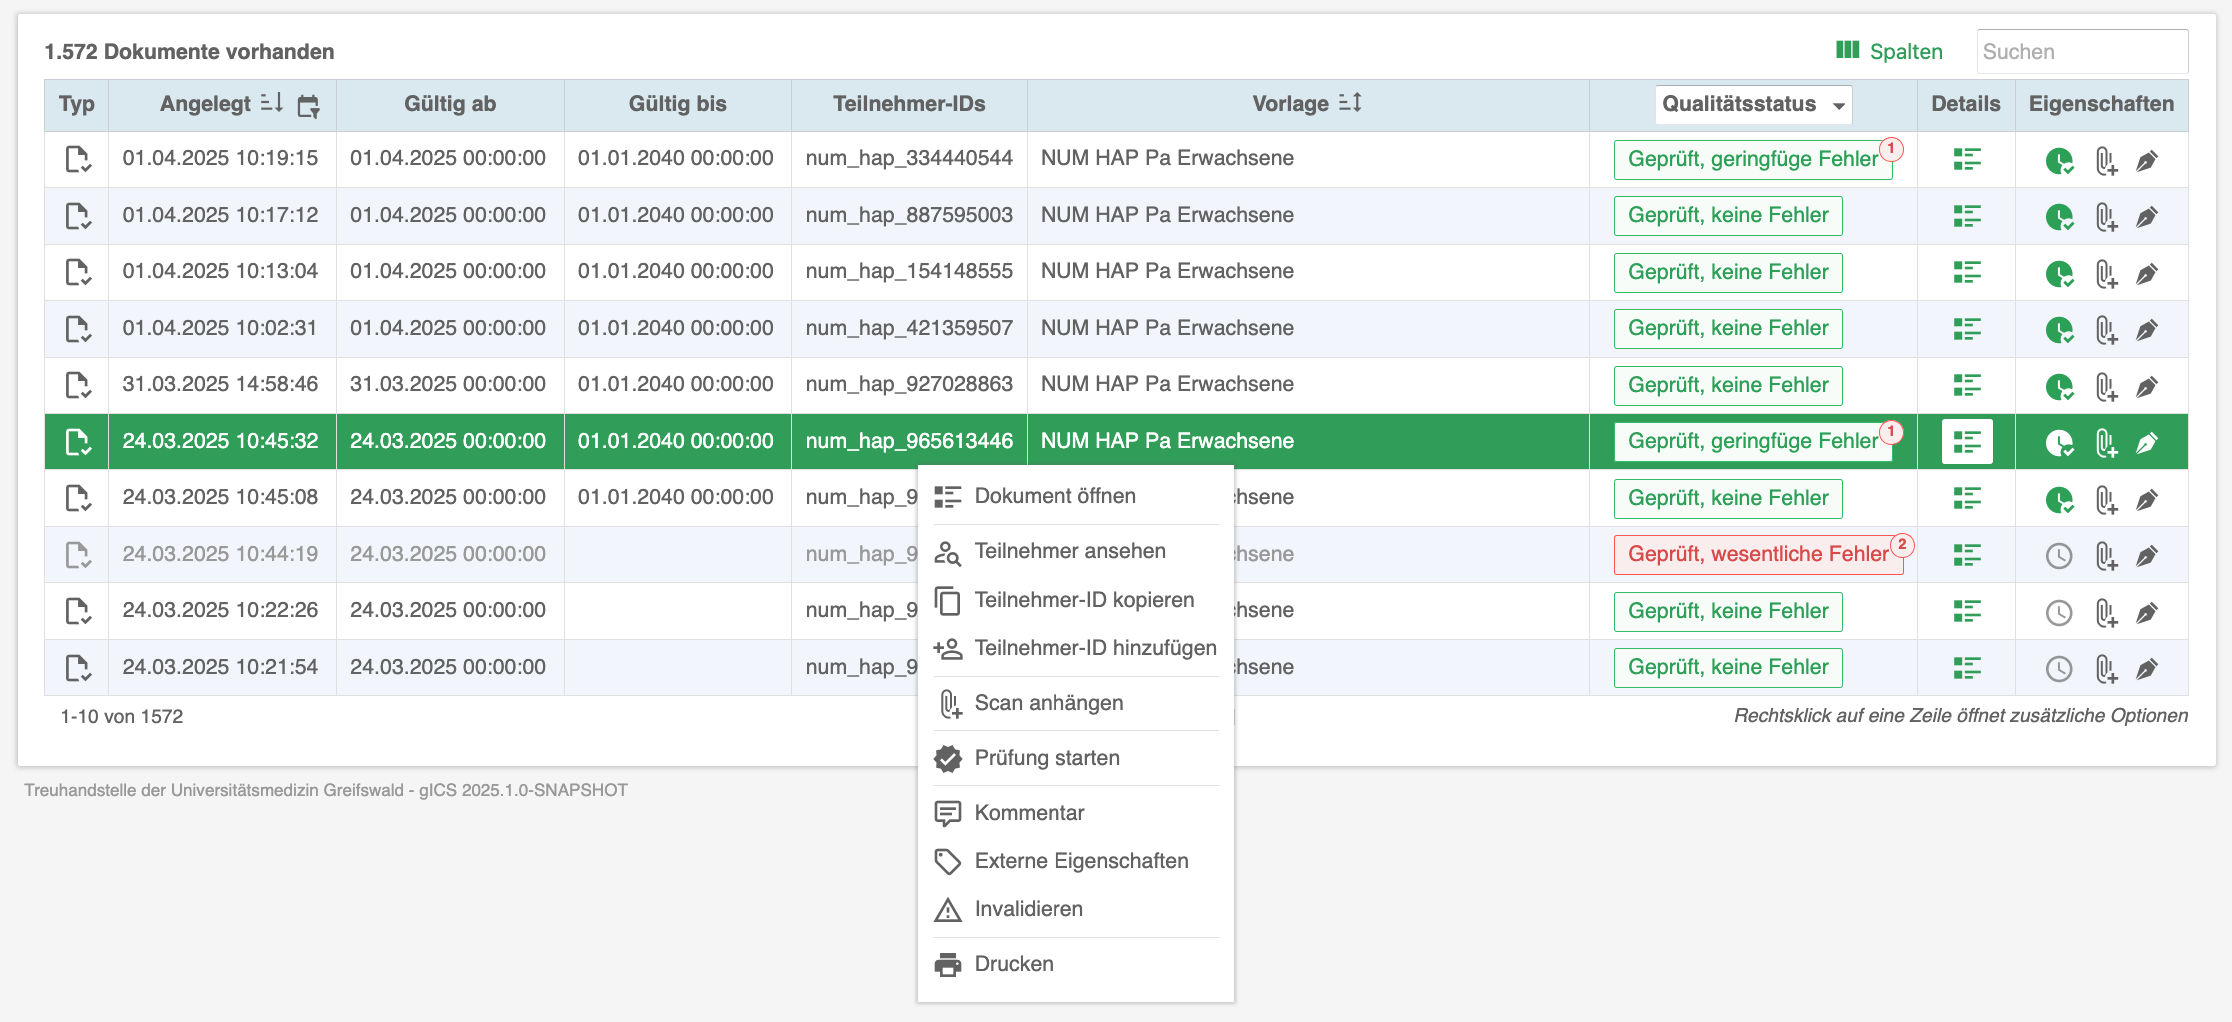Attach scan icon in row 24.03.2025 10:45:08

click(2106, 499)
